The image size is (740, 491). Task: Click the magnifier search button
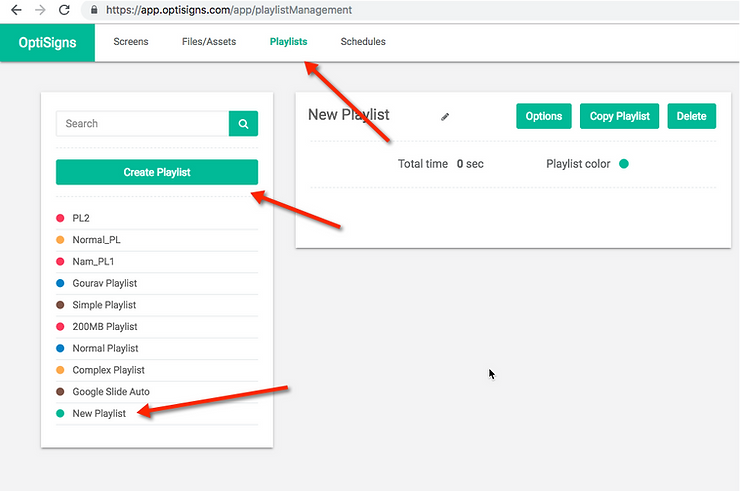click(244, 124)
